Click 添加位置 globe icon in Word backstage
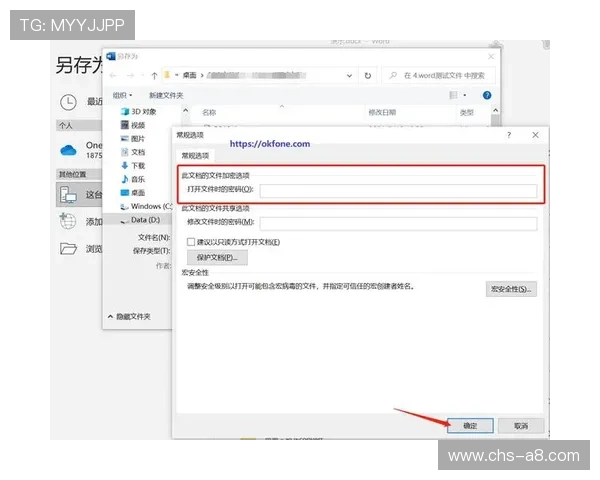 coord(68,221)
